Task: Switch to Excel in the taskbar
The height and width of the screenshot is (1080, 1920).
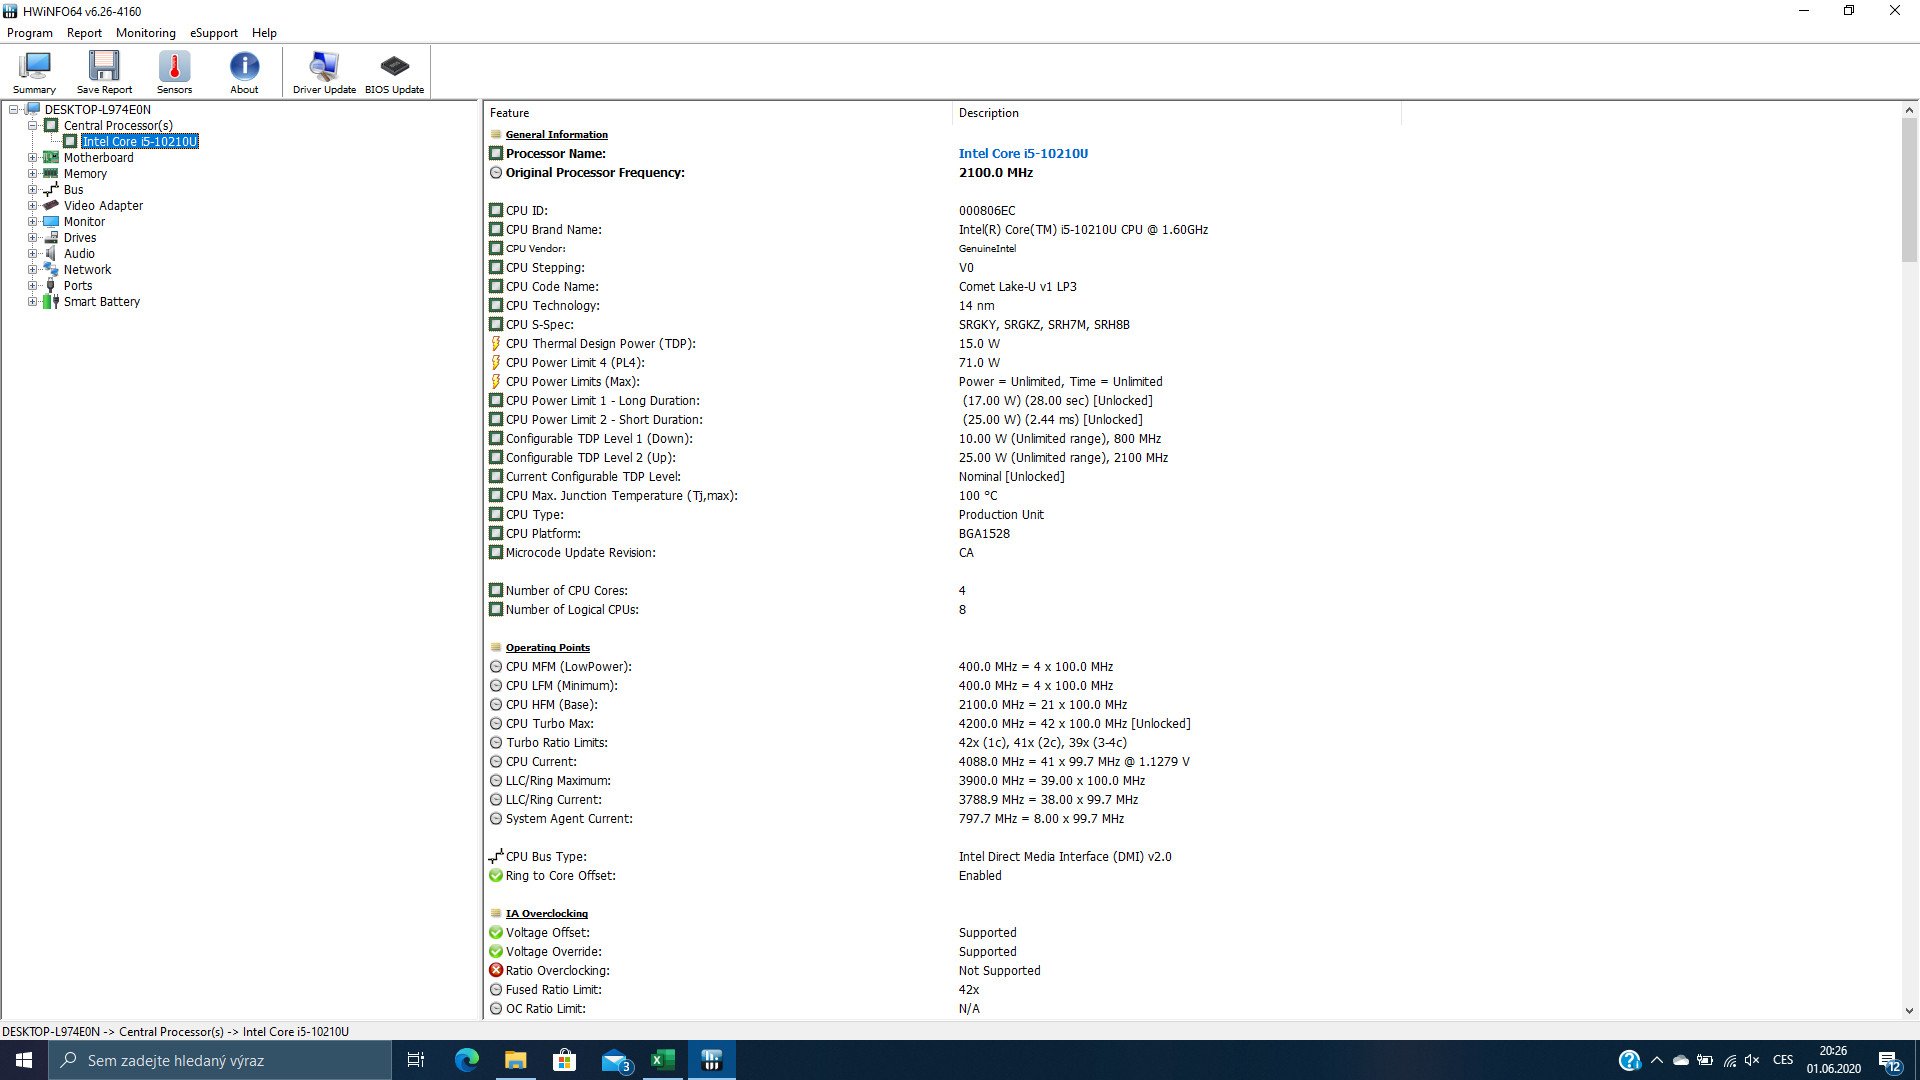Action: 663,1060
